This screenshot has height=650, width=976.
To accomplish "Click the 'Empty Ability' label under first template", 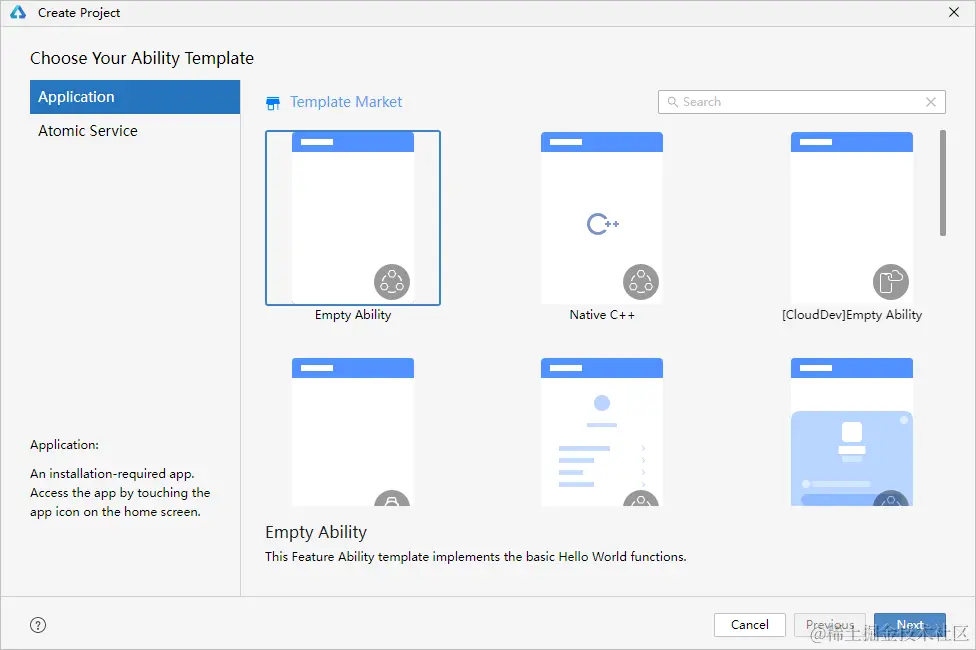I will [353, 315].
